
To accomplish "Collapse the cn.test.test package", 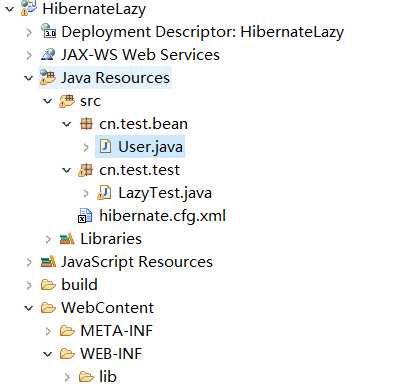I will [x=67, y=170].
